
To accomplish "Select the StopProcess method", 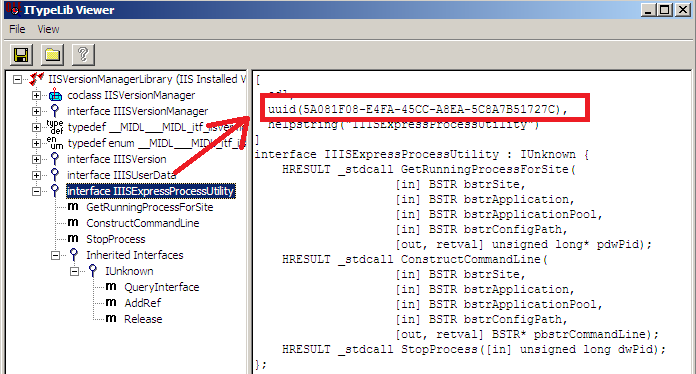I will [115, 239].
